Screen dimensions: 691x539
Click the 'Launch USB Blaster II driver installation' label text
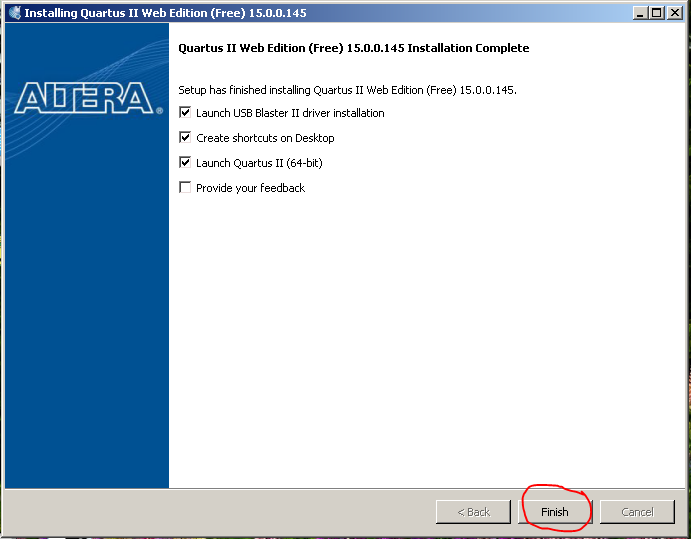click(290, 113)
